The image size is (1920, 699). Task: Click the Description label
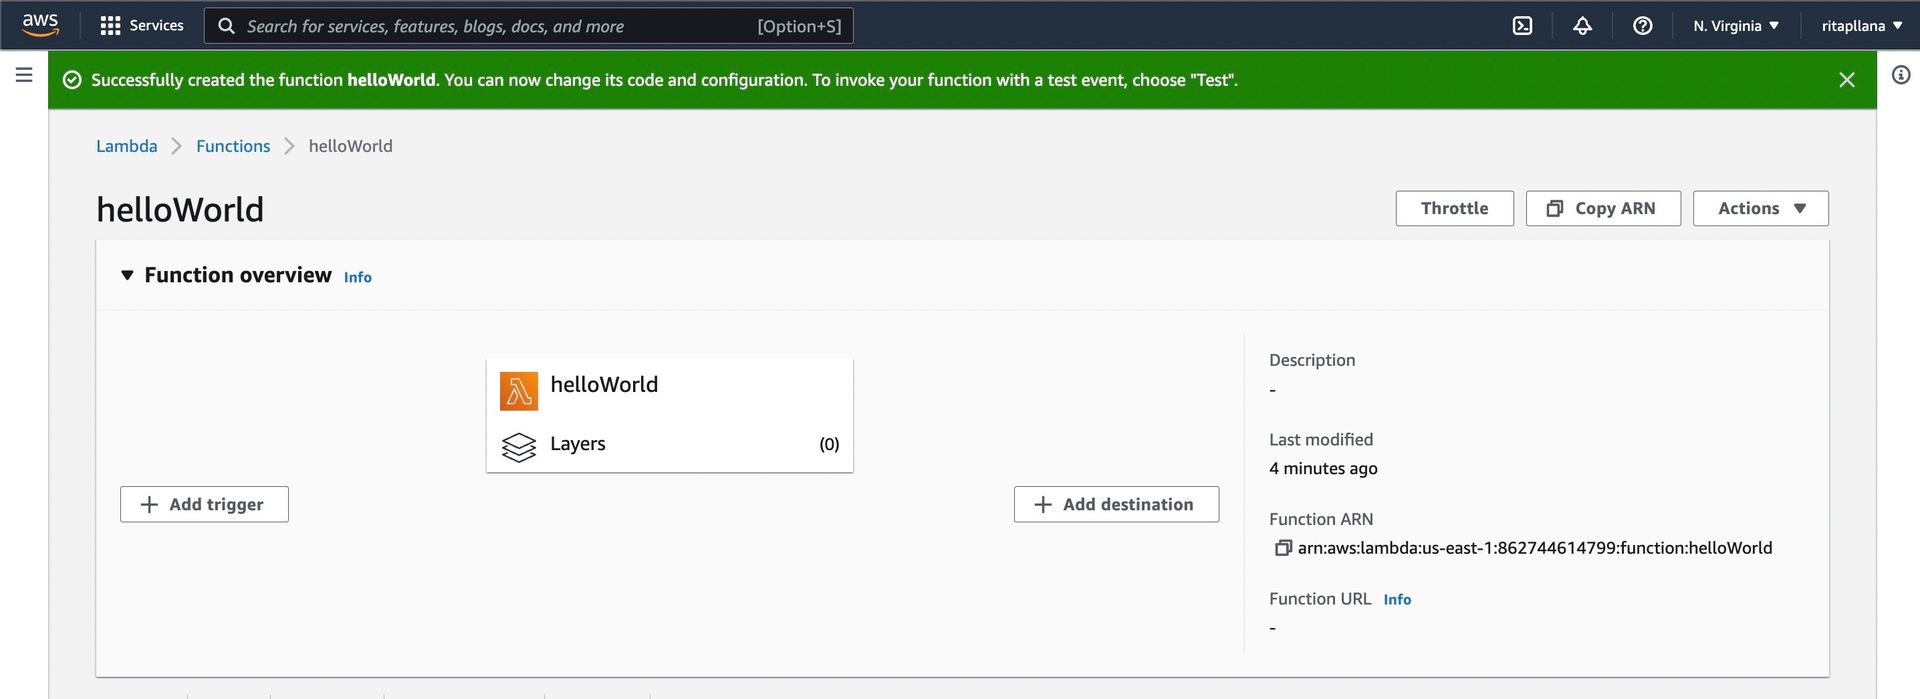coord(1312,360)
